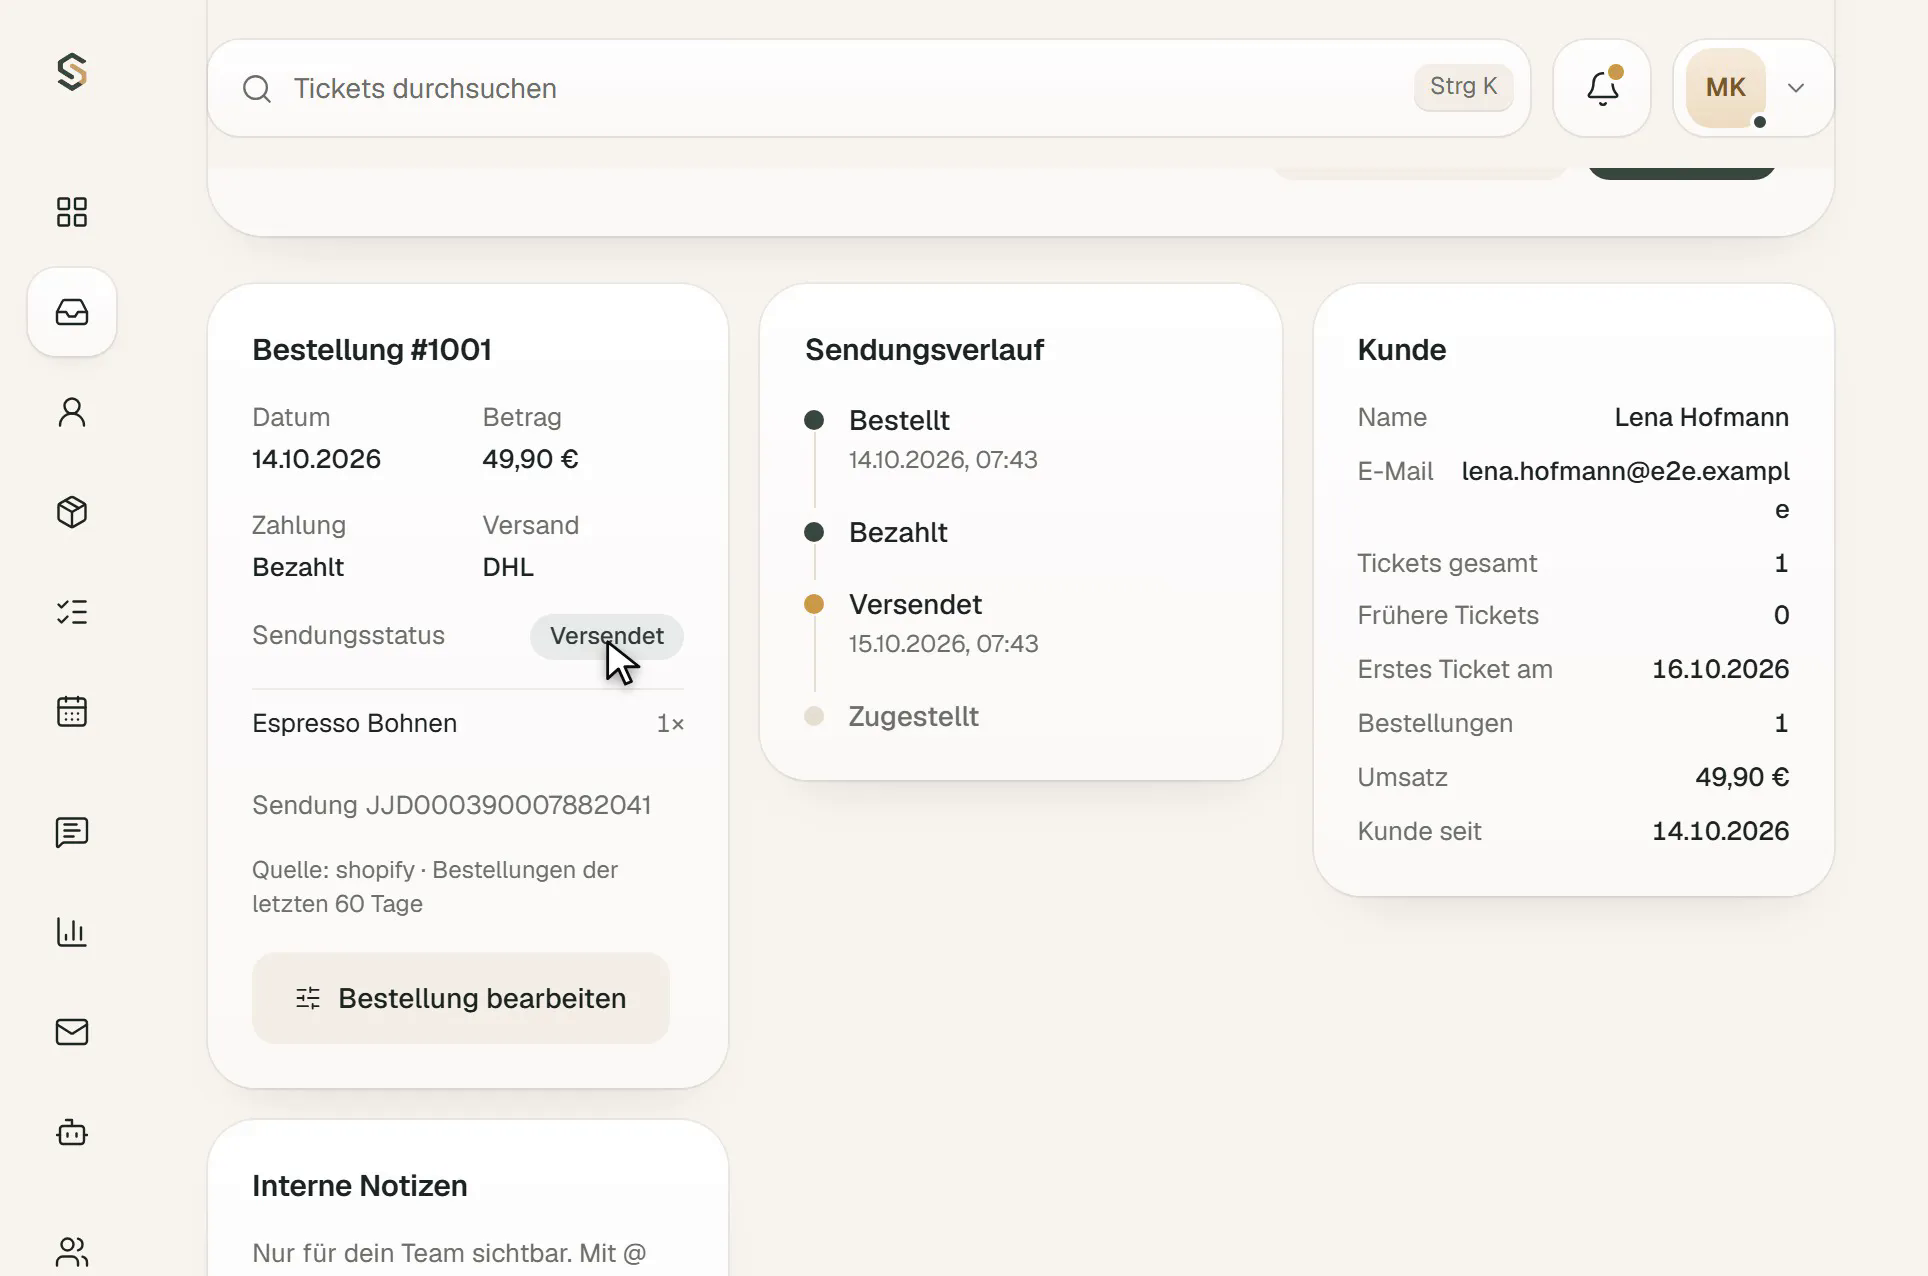Click the Strg K shortcut badge
The image size is (1928, 1276).
click(1463, 87)
